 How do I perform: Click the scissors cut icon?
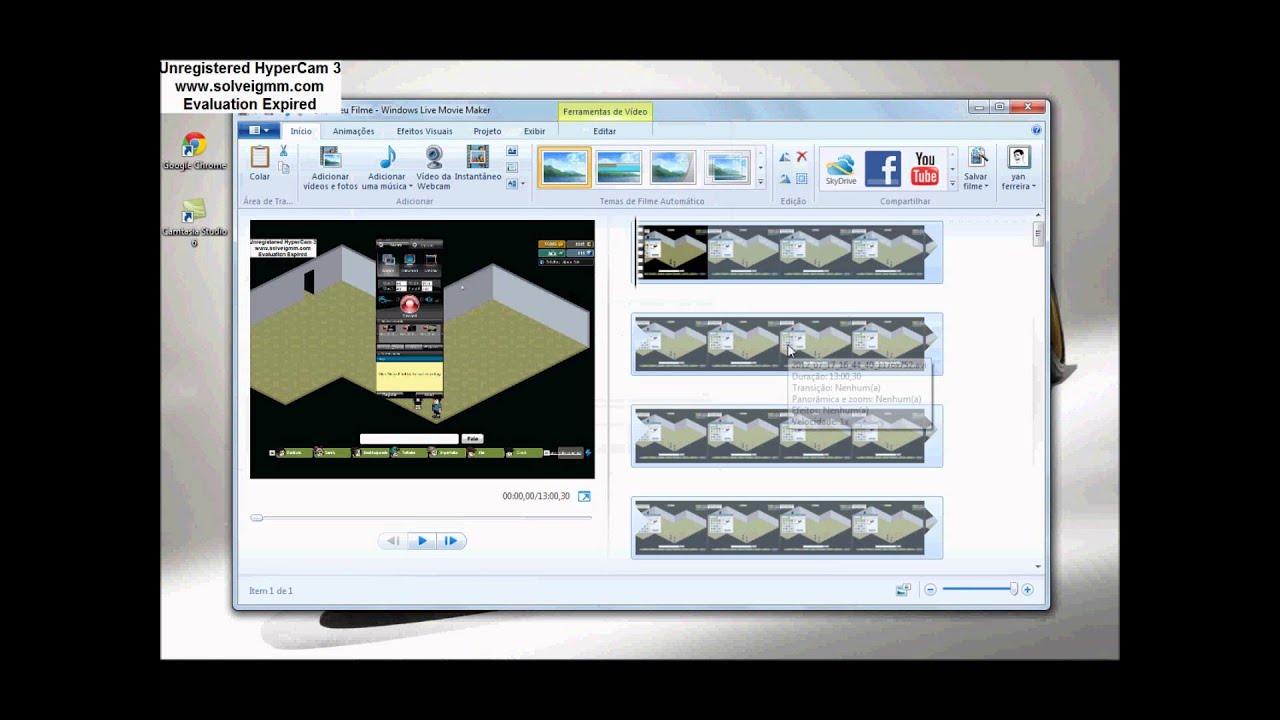point(284,151)
